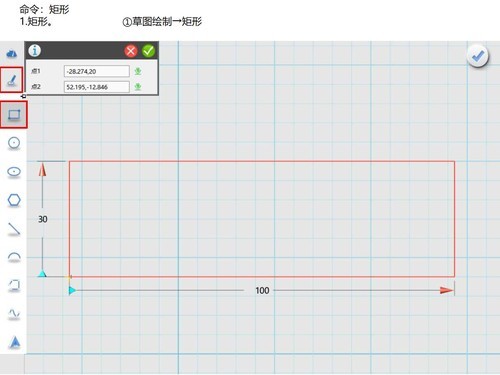The height and width of the screenshot is (375, 500).
Task: Open the basic shapes cloud icon
Action: pyautogui.click(x=12, y=53)
